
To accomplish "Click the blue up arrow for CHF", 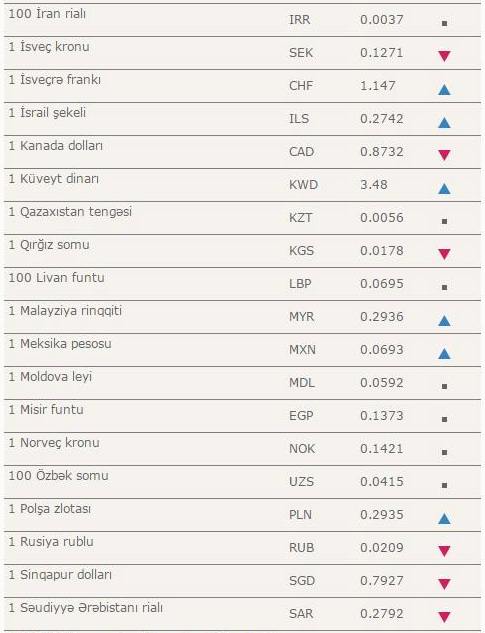I will tap(444, 89).
